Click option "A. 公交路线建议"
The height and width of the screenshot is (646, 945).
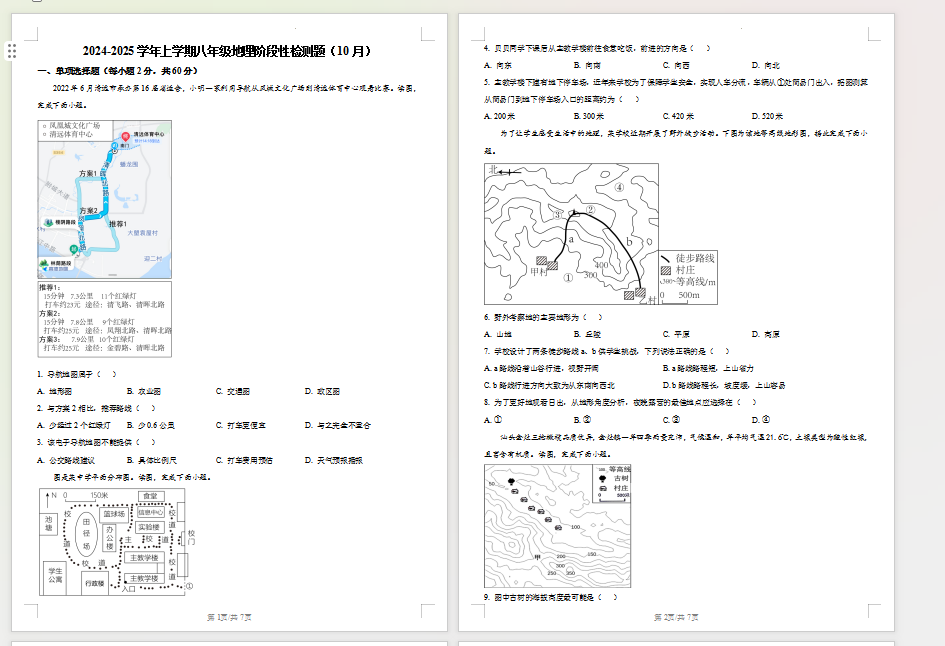point(66,460)
